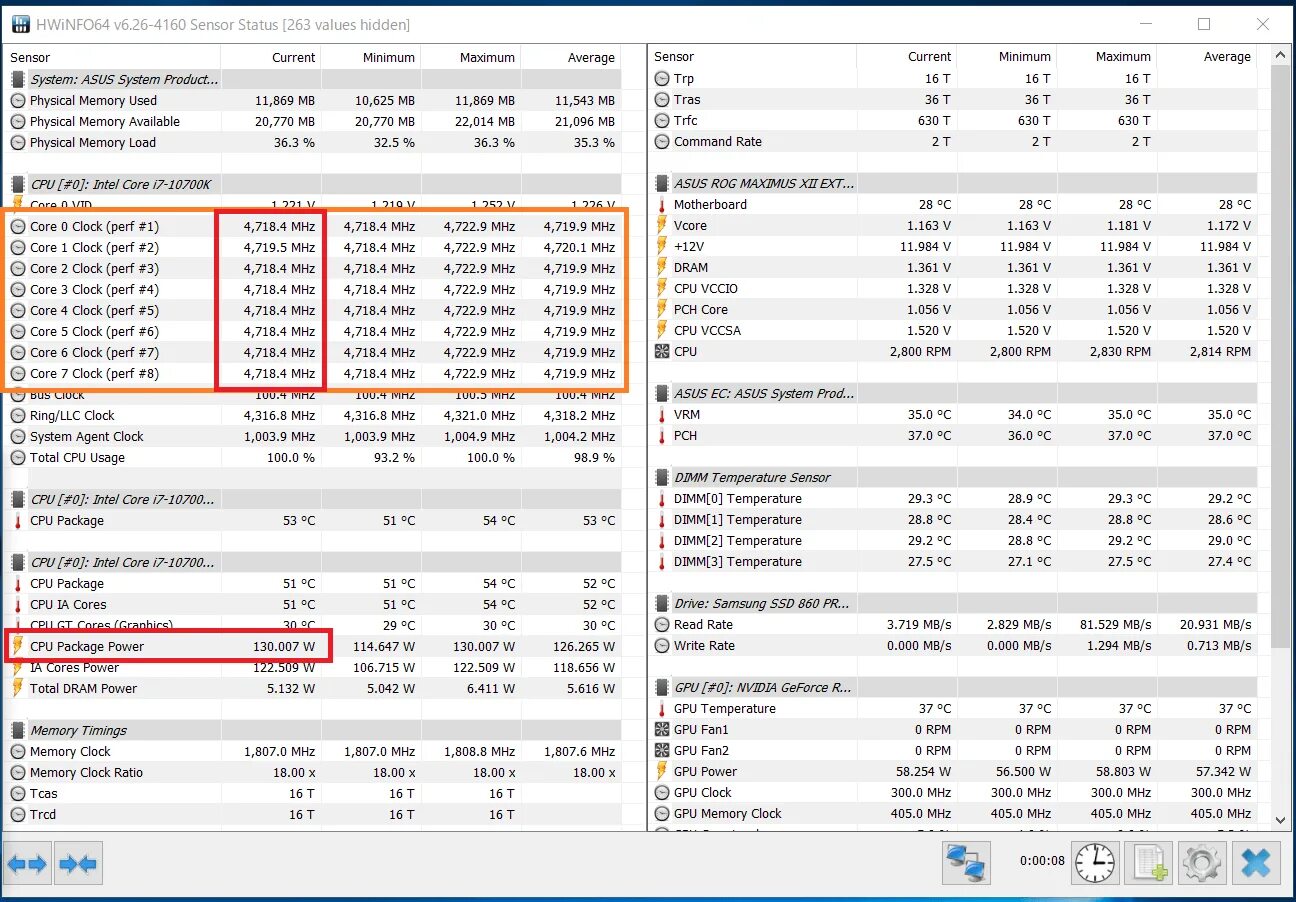Select the Memory Timings group header
Screen dimensions: 1296x902
click(x=313, y=731)
